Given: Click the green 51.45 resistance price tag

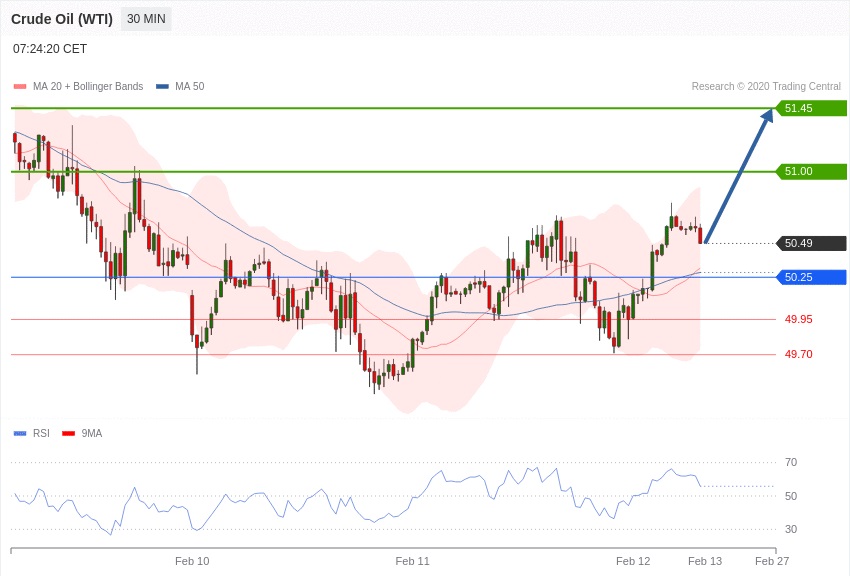Looking at the screenshot, I should click(811, 108).
